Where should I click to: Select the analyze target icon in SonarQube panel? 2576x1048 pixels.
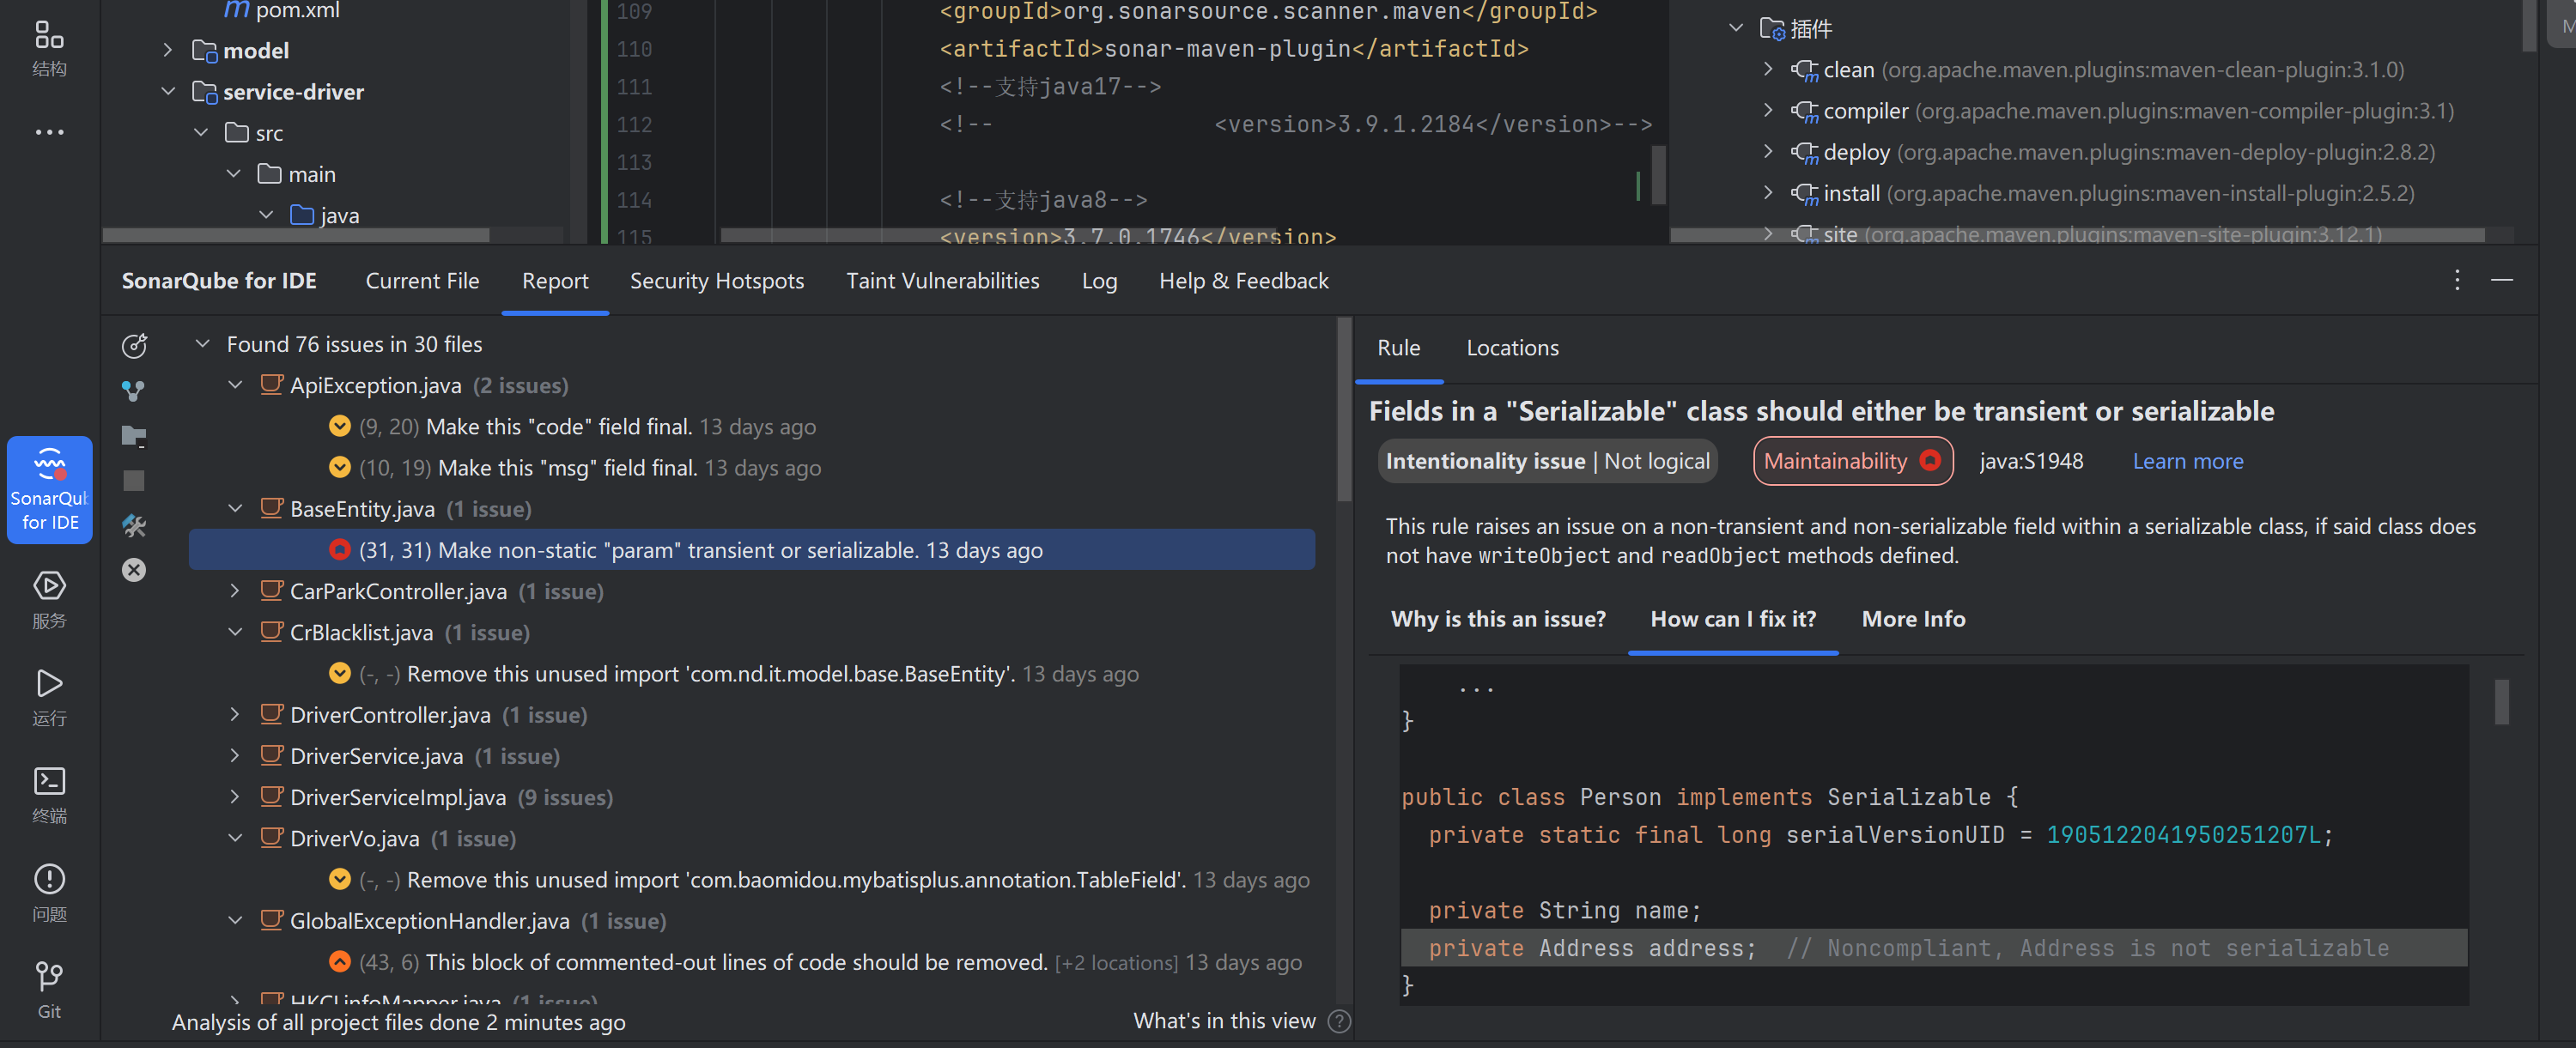pos(135,345)
